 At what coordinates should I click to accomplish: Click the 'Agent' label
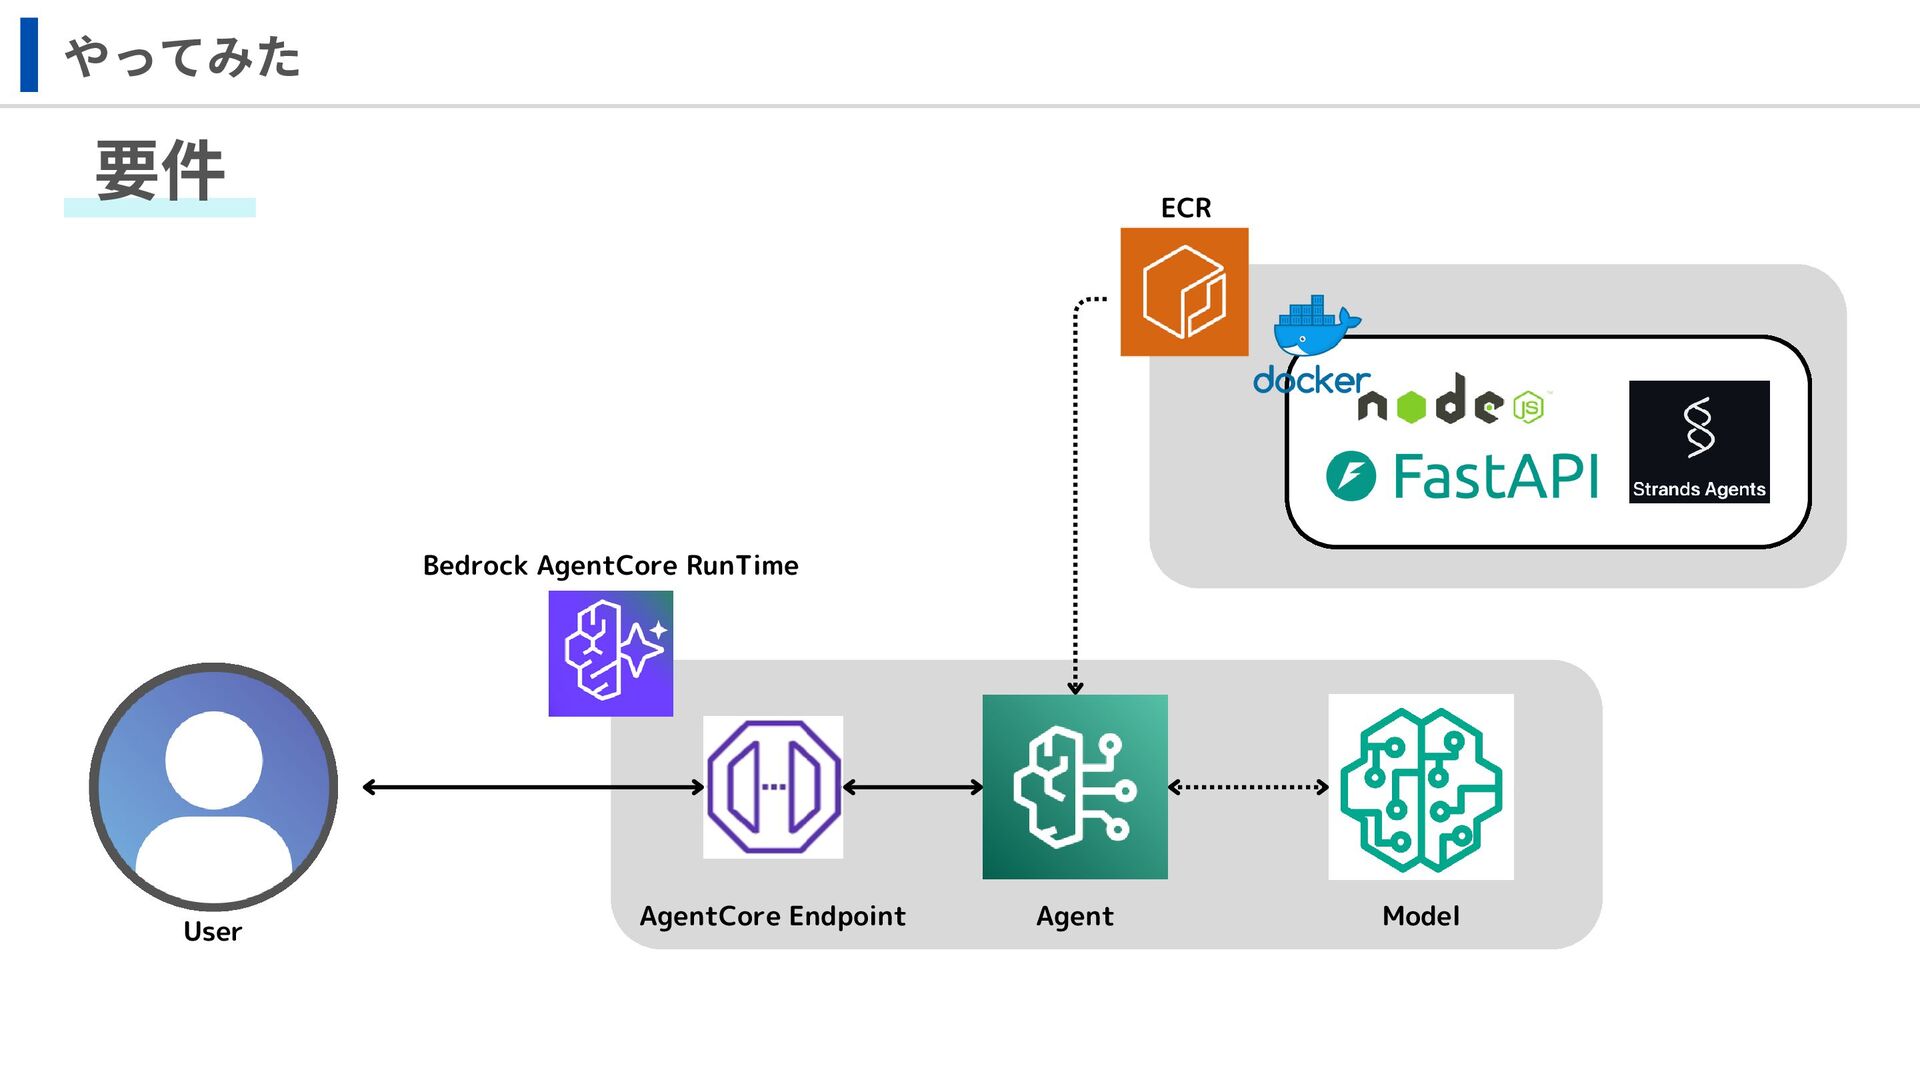click(1075, 916)
